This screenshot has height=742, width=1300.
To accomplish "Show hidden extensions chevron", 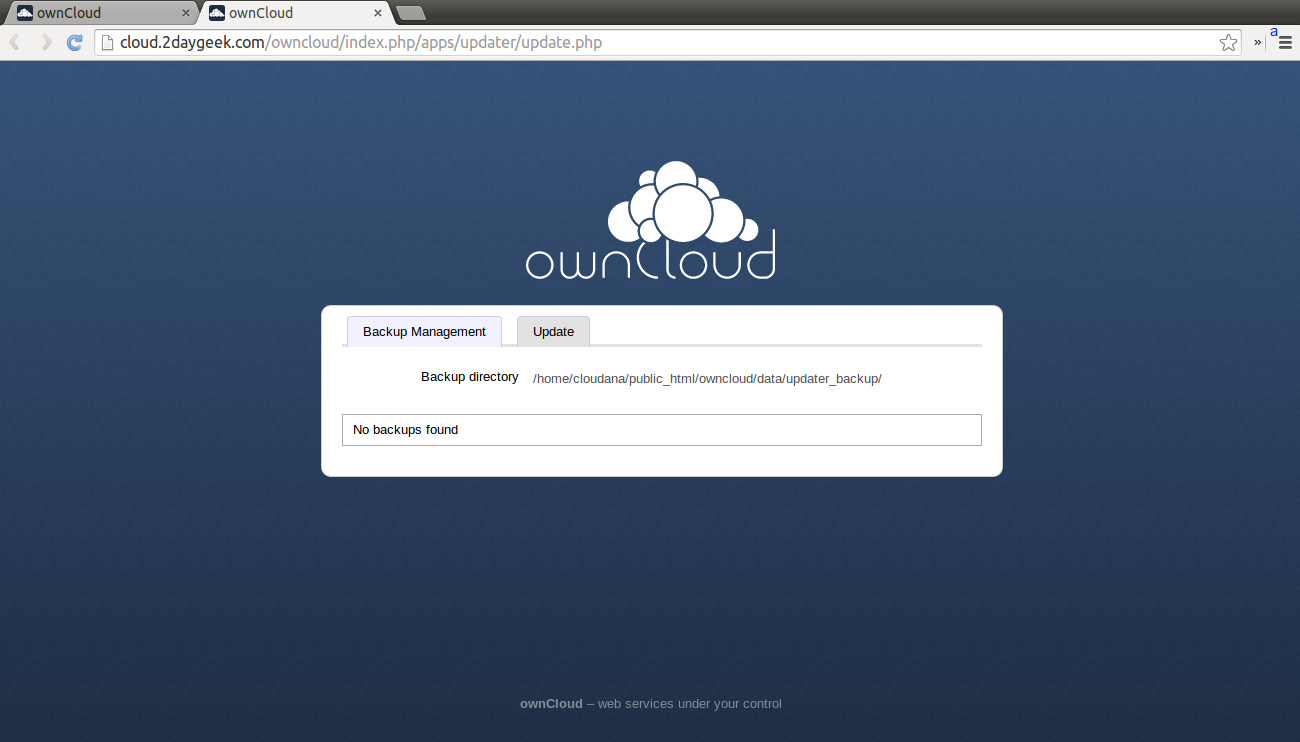I will (1257, 42).
